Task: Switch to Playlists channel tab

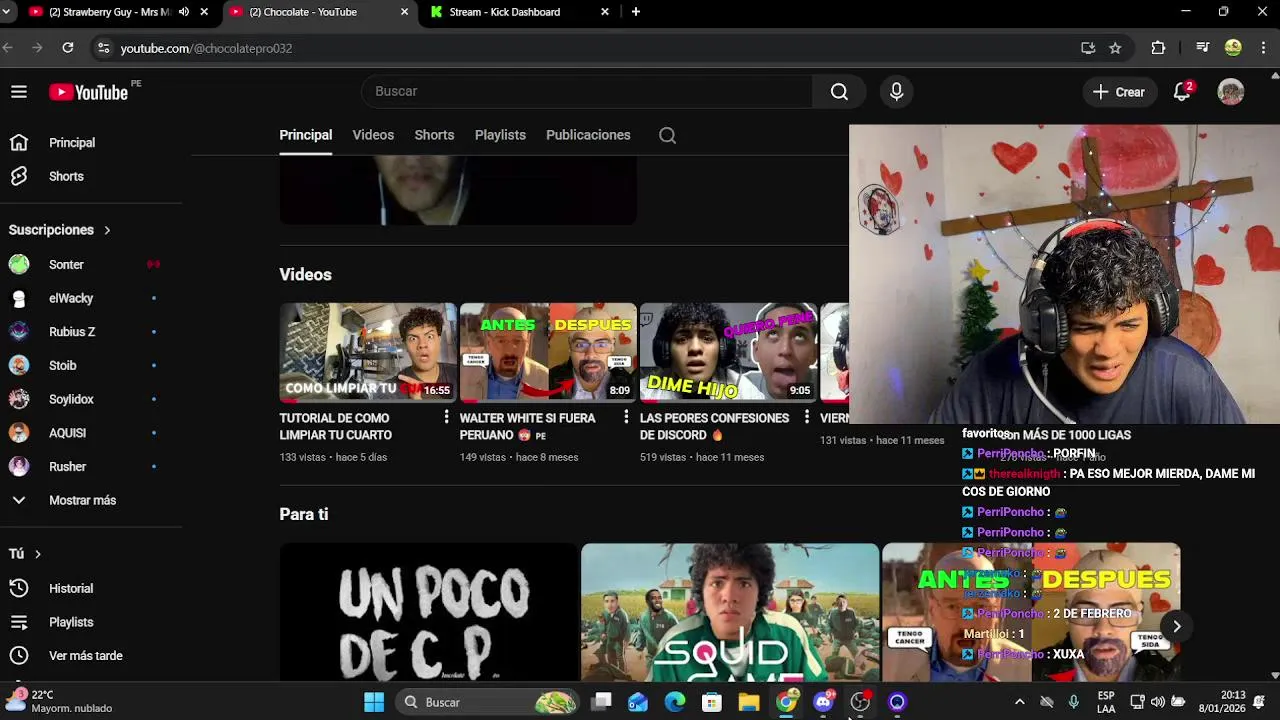Action: 500,135
